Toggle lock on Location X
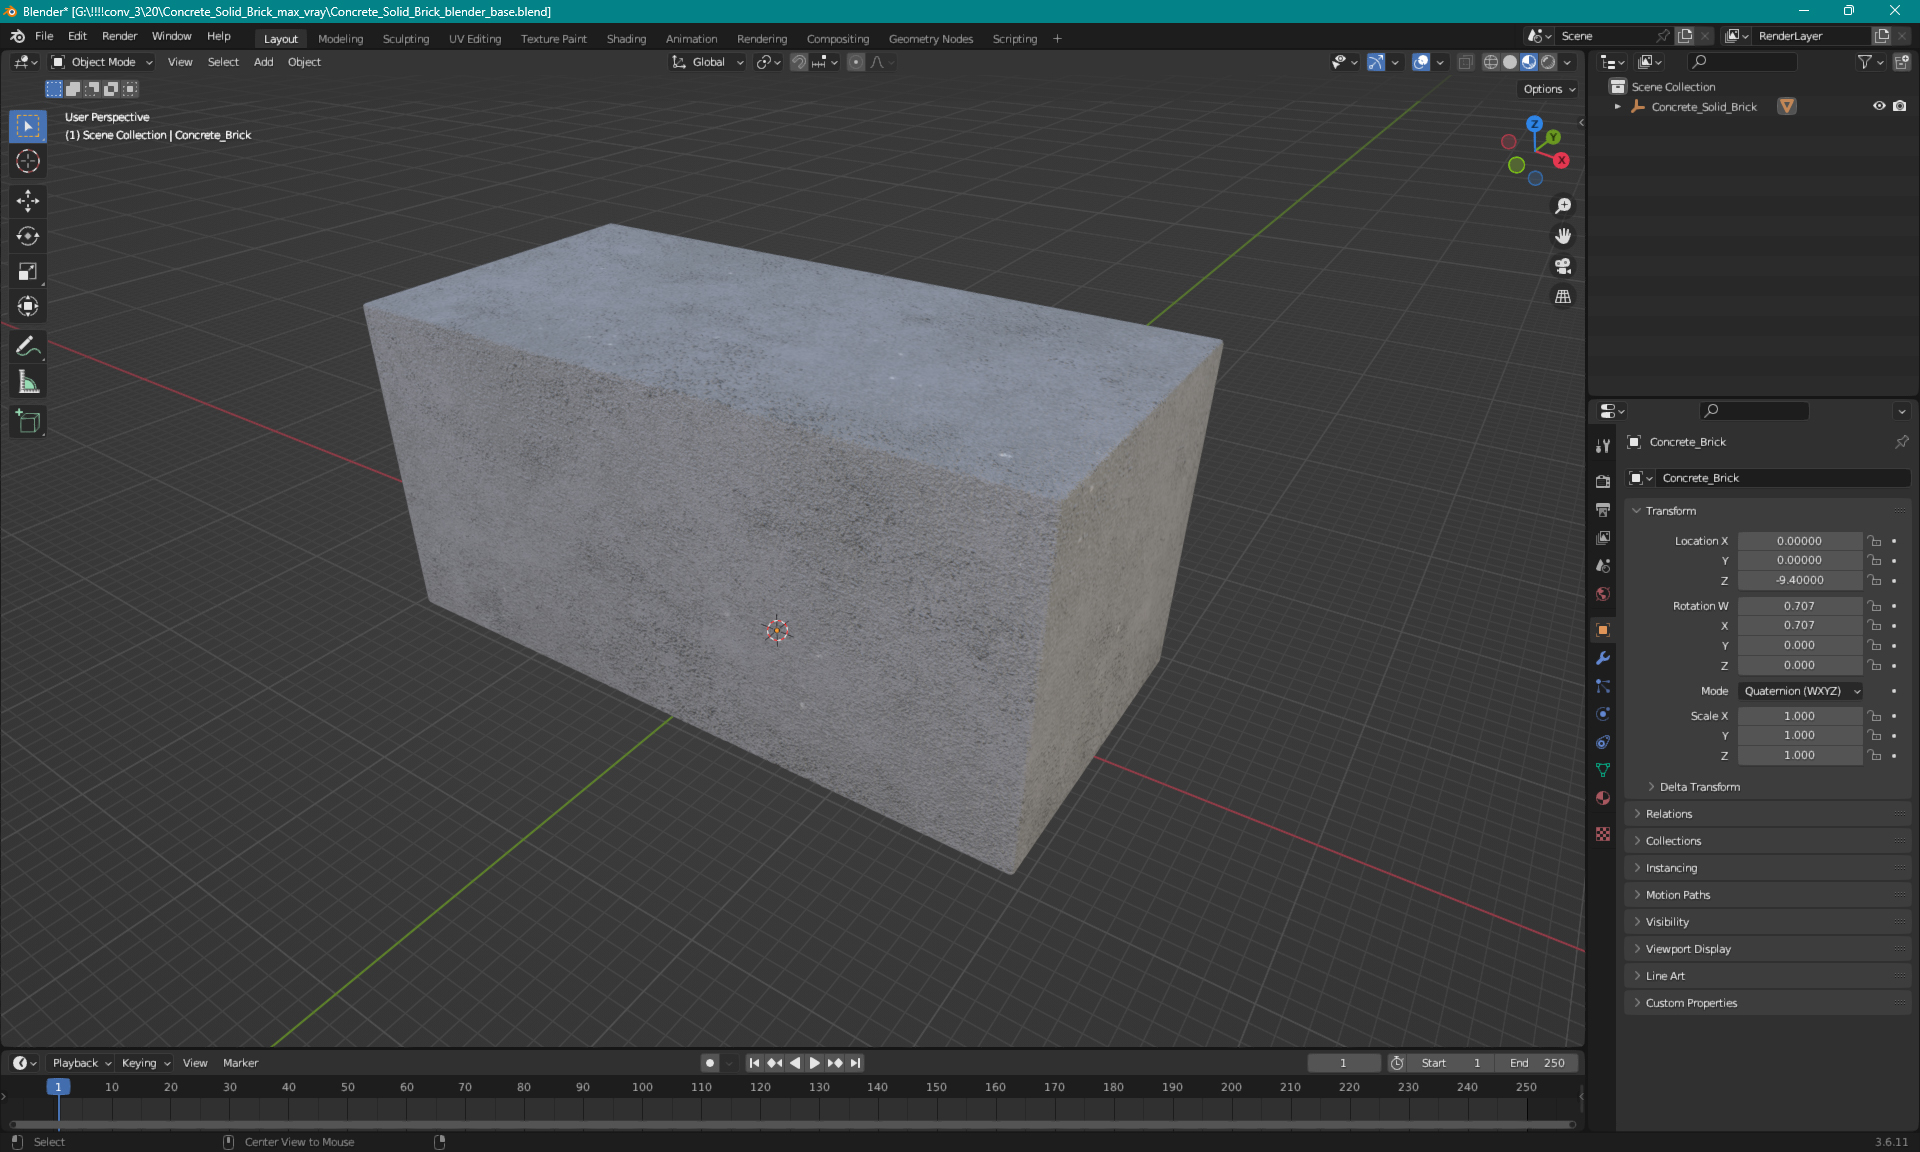 tap(1875, 541)
